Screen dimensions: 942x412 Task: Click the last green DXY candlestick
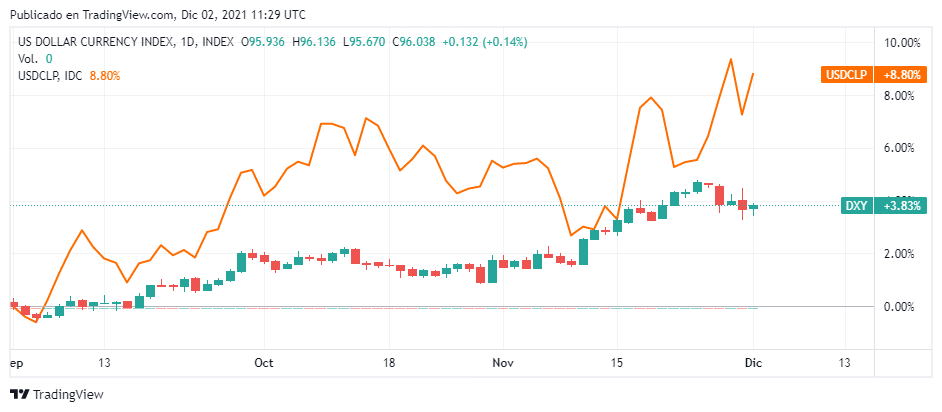click(x=753, y=208)
